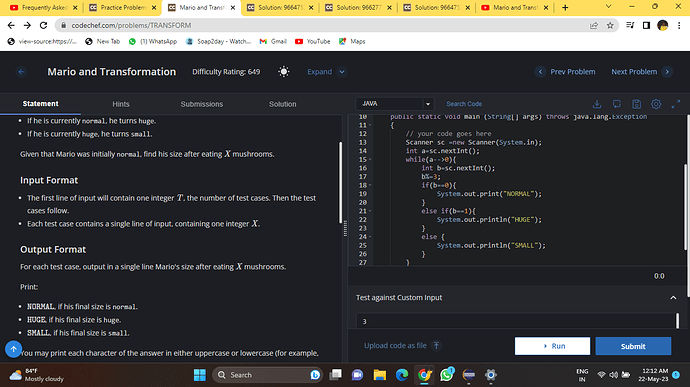The width and height of the screenshot is (690, 387).
Task: Go back using the arrow beside problem title
Action: [21, 72]
